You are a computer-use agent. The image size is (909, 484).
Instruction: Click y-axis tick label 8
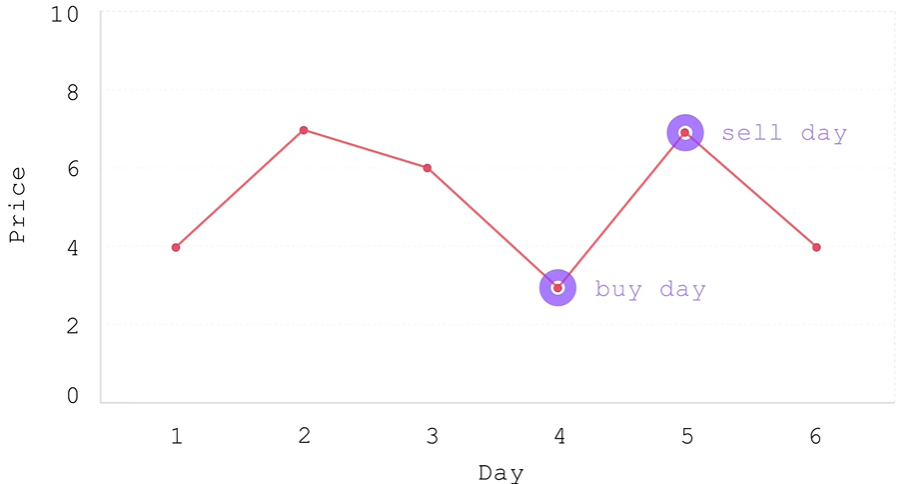[72, 91]
